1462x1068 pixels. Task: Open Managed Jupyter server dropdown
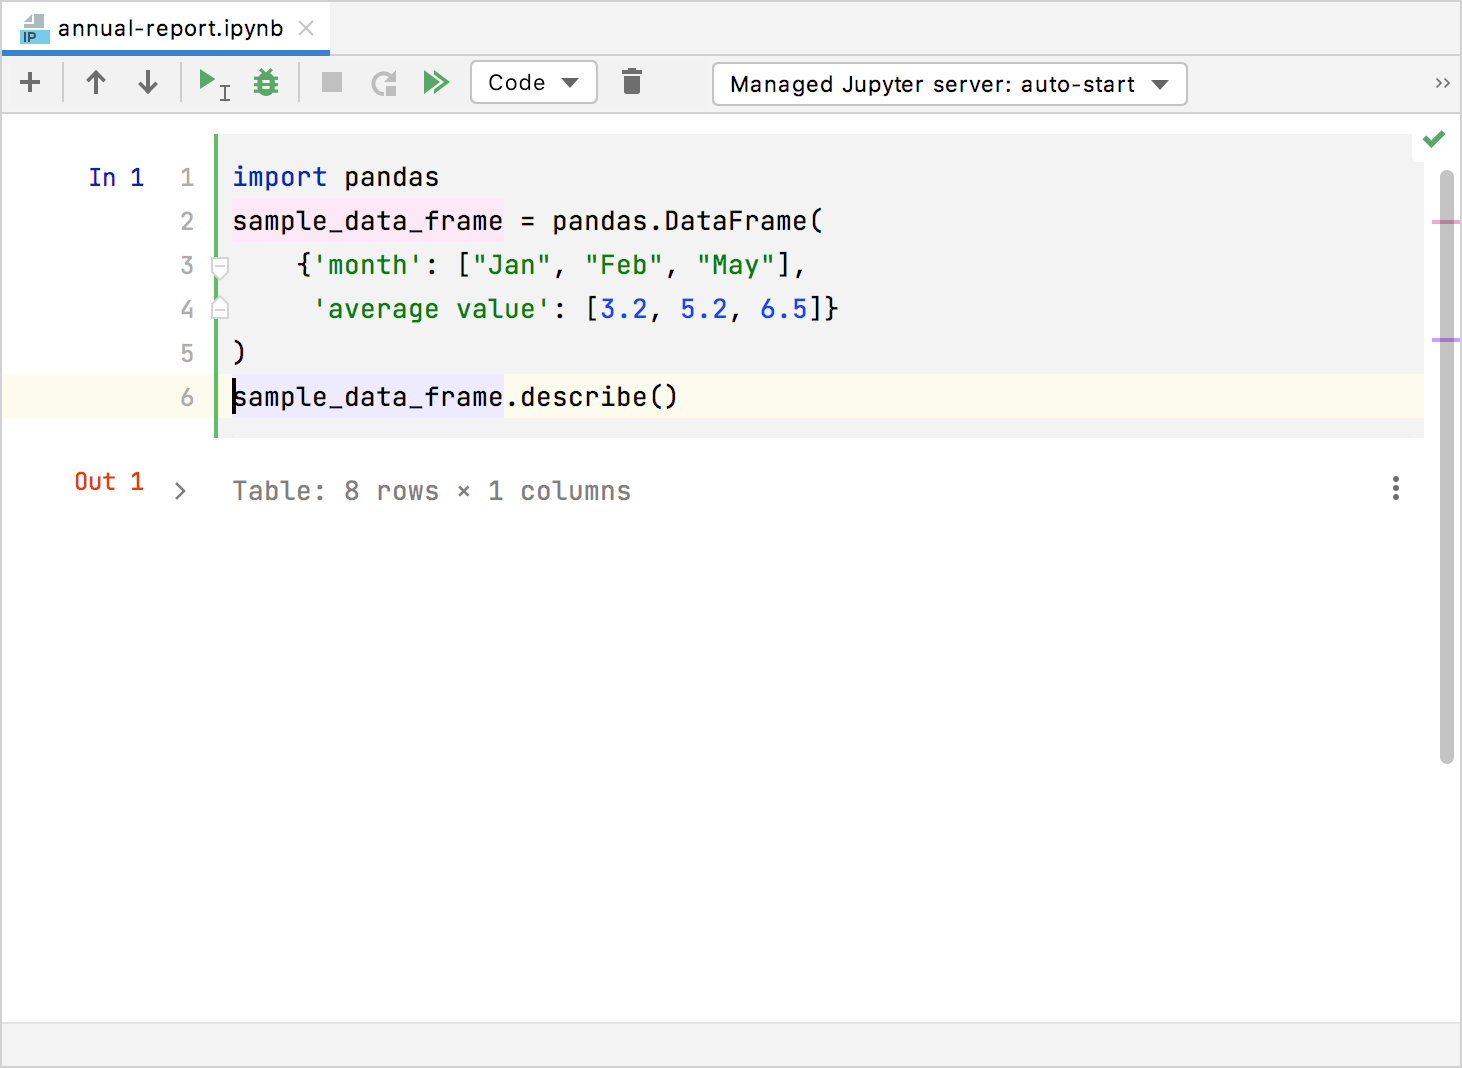[x=949, y=84]
